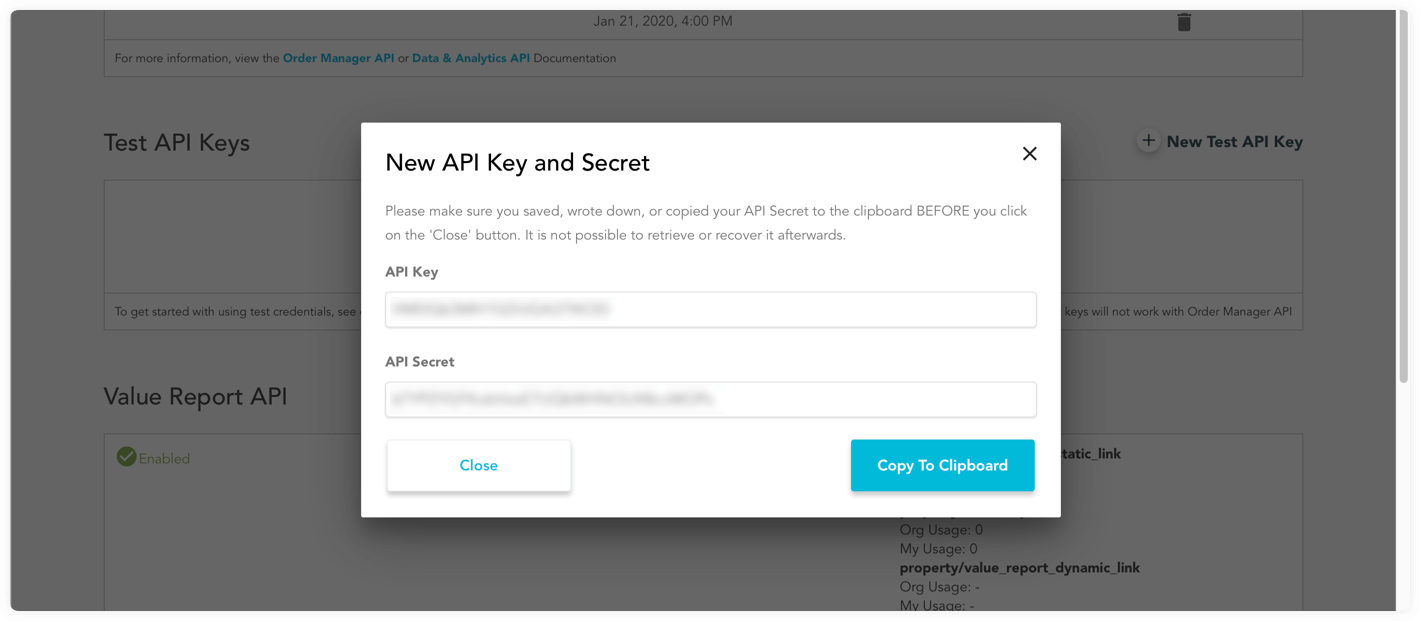Click the Enabled status label

click(x=160, y=457)
